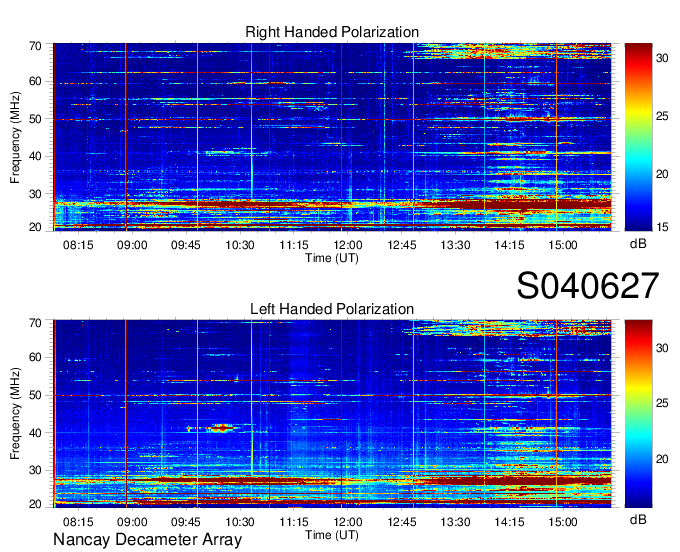Click the 70 MHz tick on Left Handed plot

pyautogui.click(x=35, y=323)
